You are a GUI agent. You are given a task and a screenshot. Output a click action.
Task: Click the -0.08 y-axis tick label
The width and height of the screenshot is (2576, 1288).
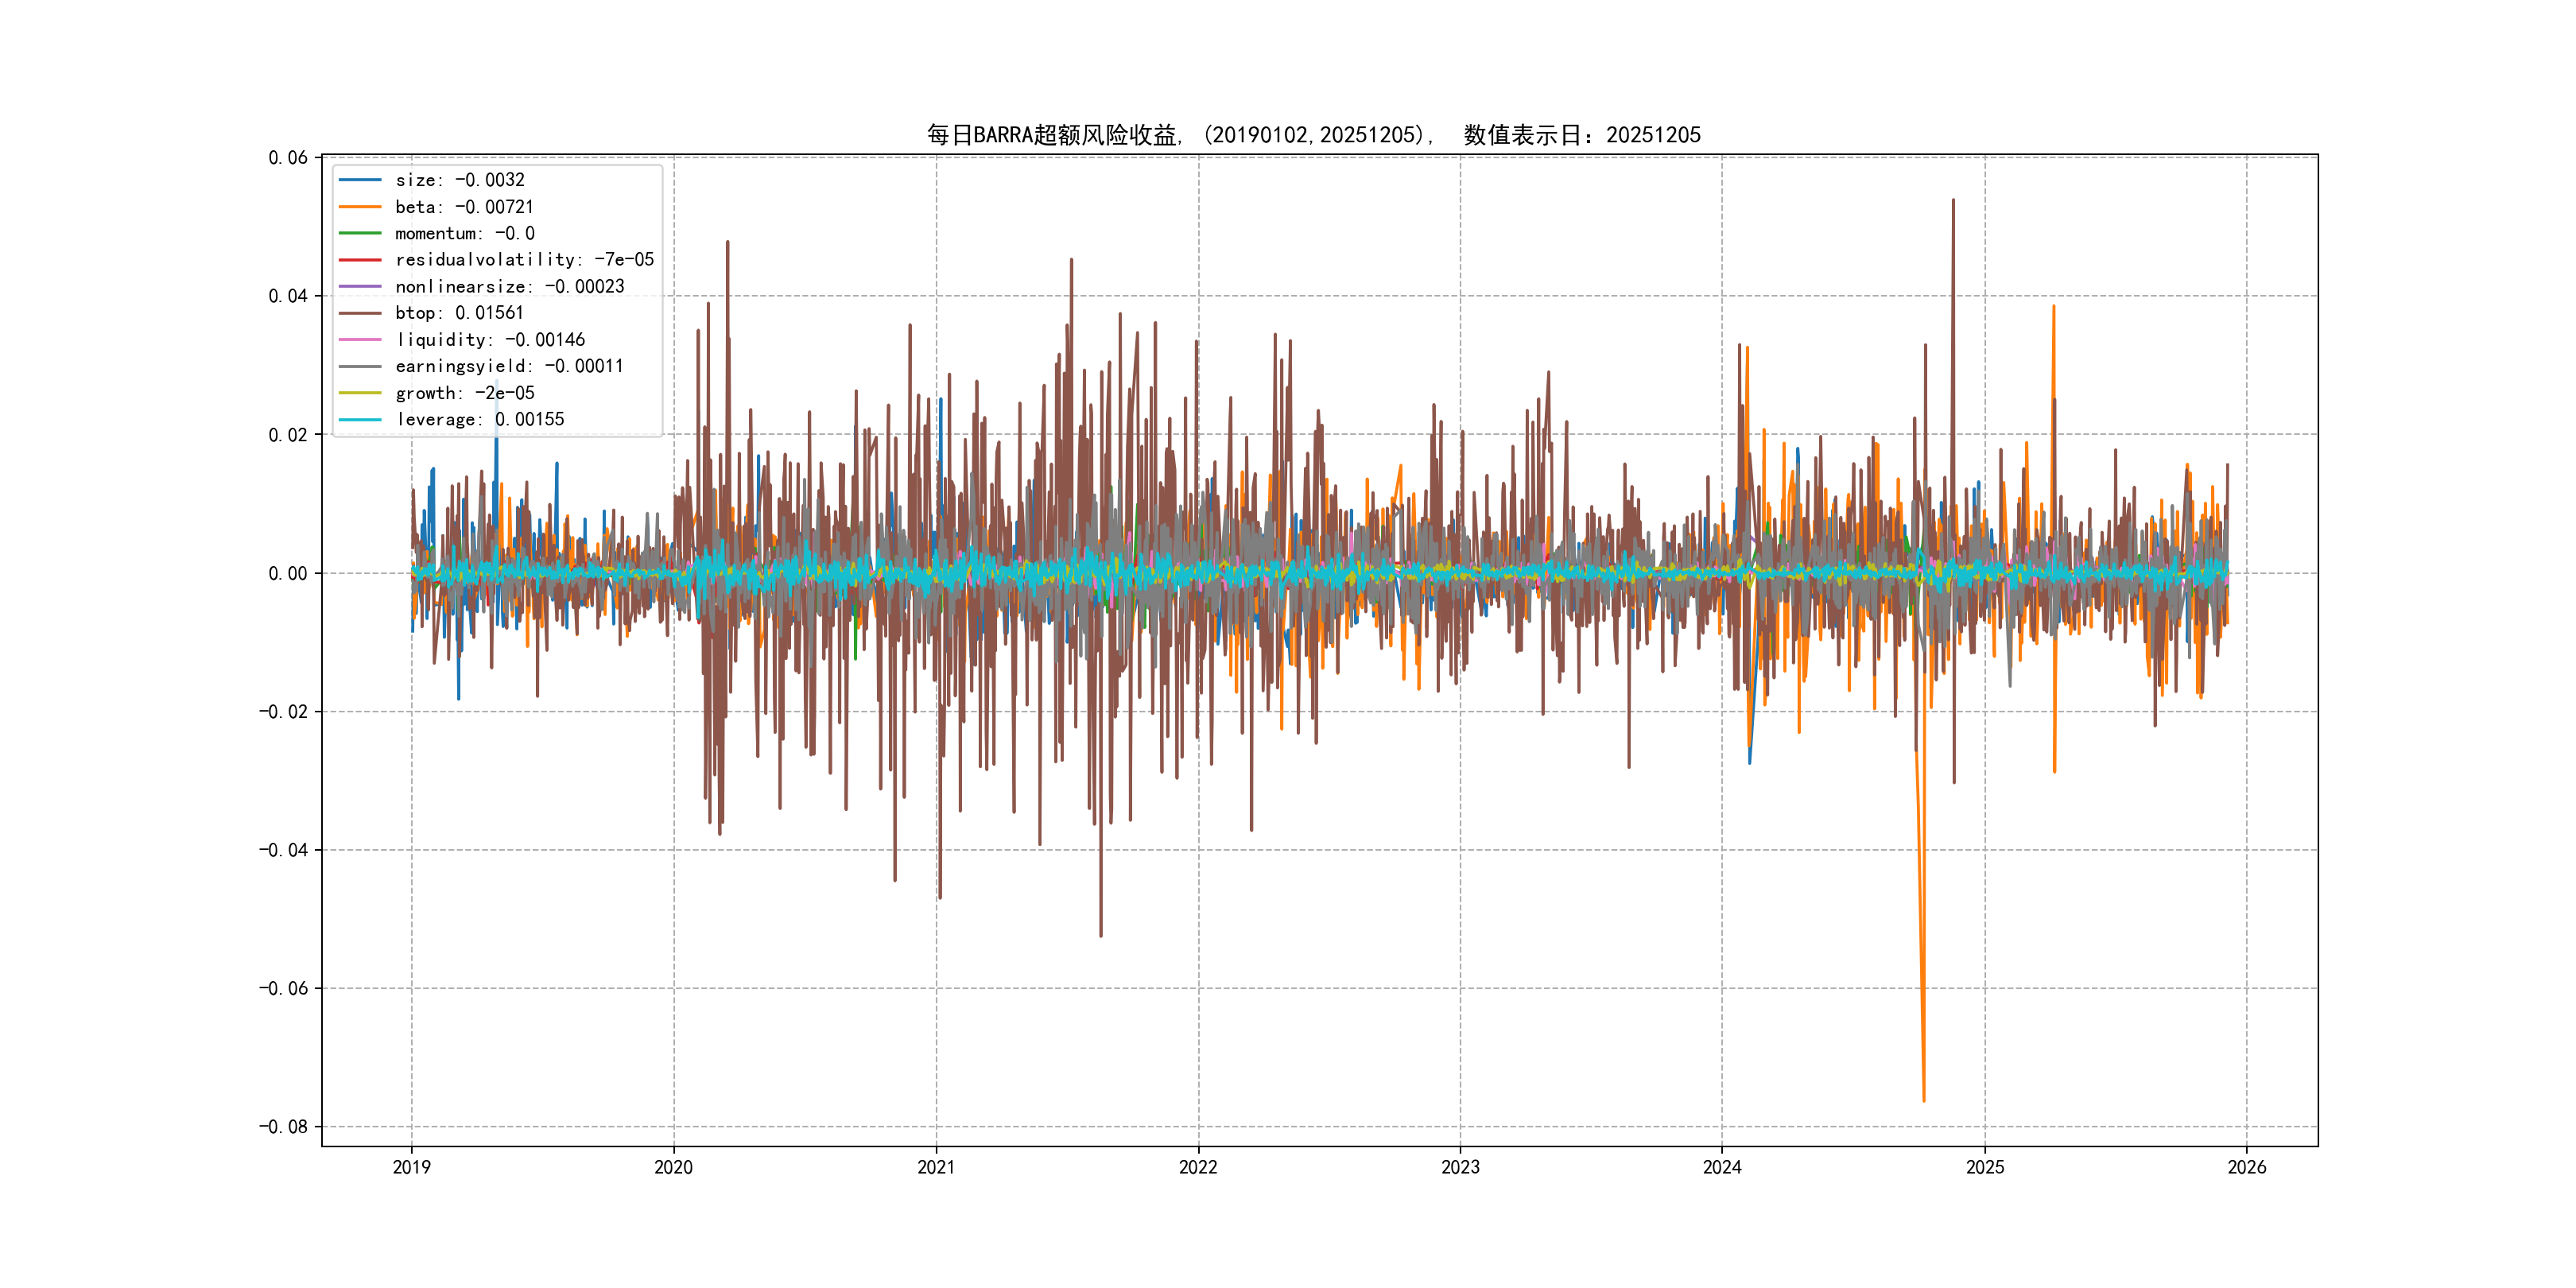(283, 1127)
